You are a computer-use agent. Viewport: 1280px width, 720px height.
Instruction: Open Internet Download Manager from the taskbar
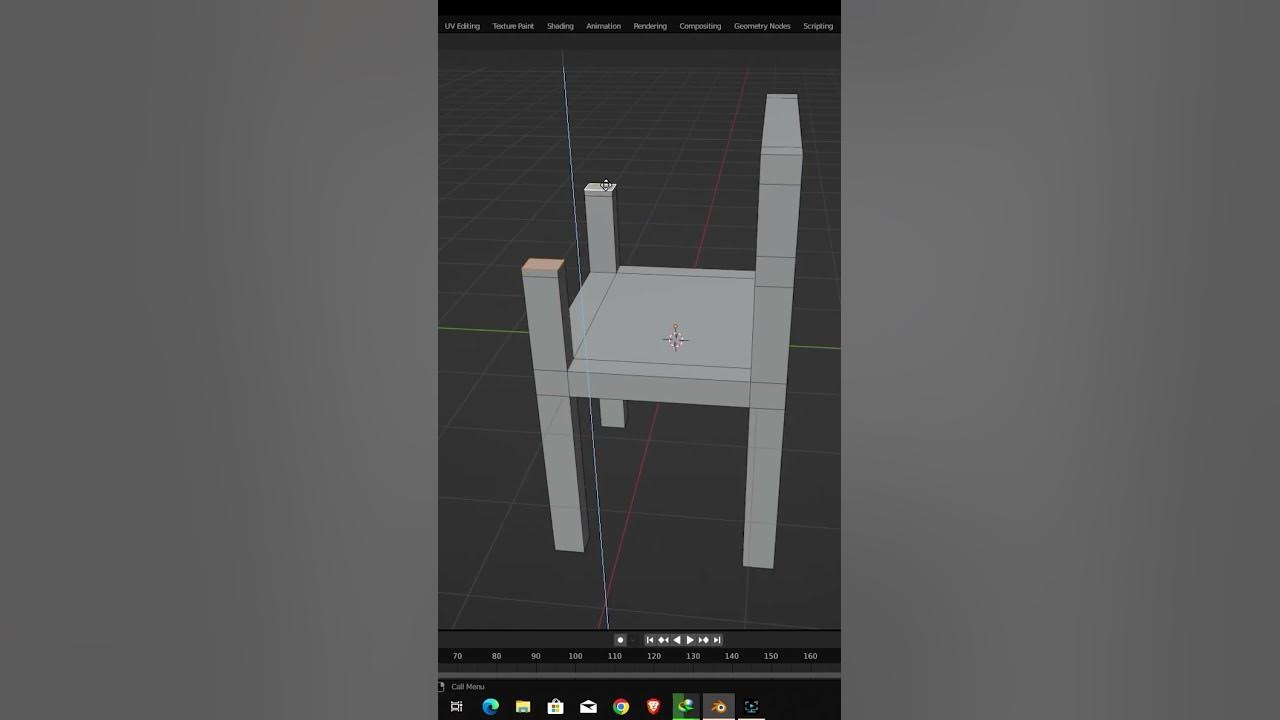point(686,706)
